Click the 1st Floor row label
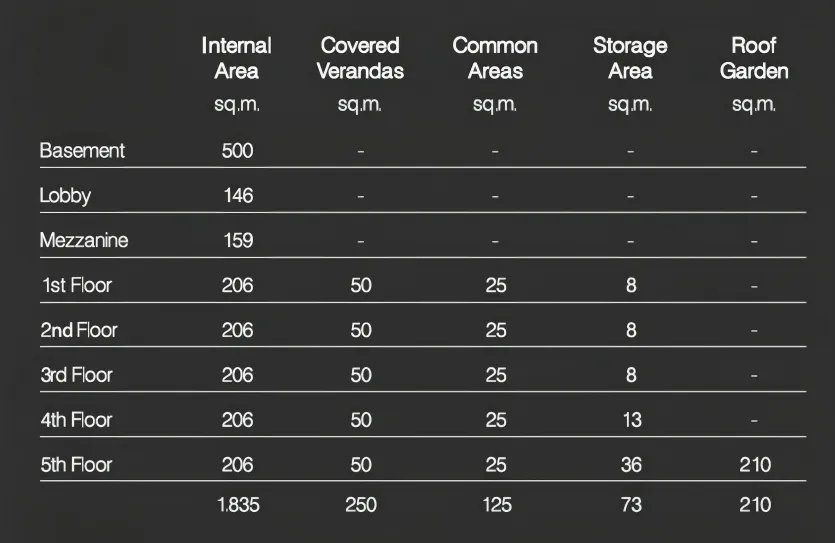The image size is (835, 543). pyautogui.click(x=76, y=286)
